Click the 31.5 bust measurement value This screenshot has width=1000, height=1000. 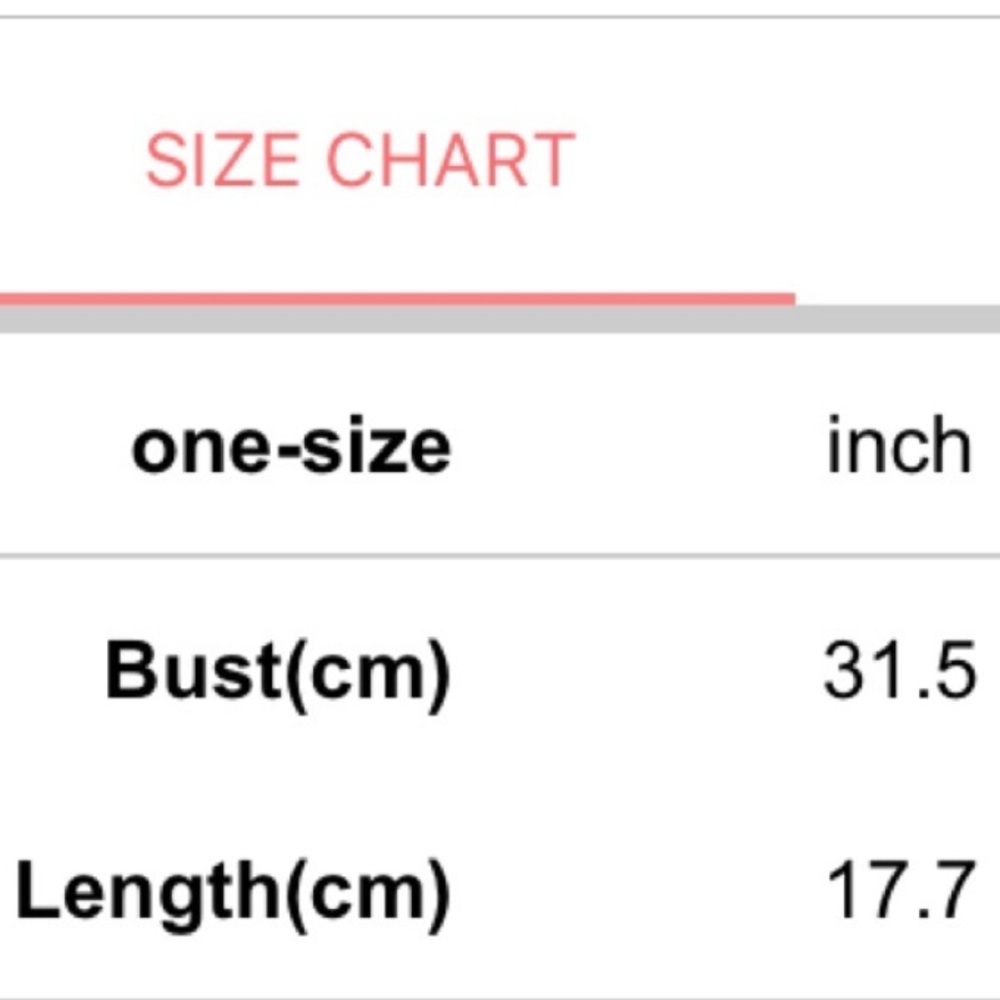click(898, 670)
